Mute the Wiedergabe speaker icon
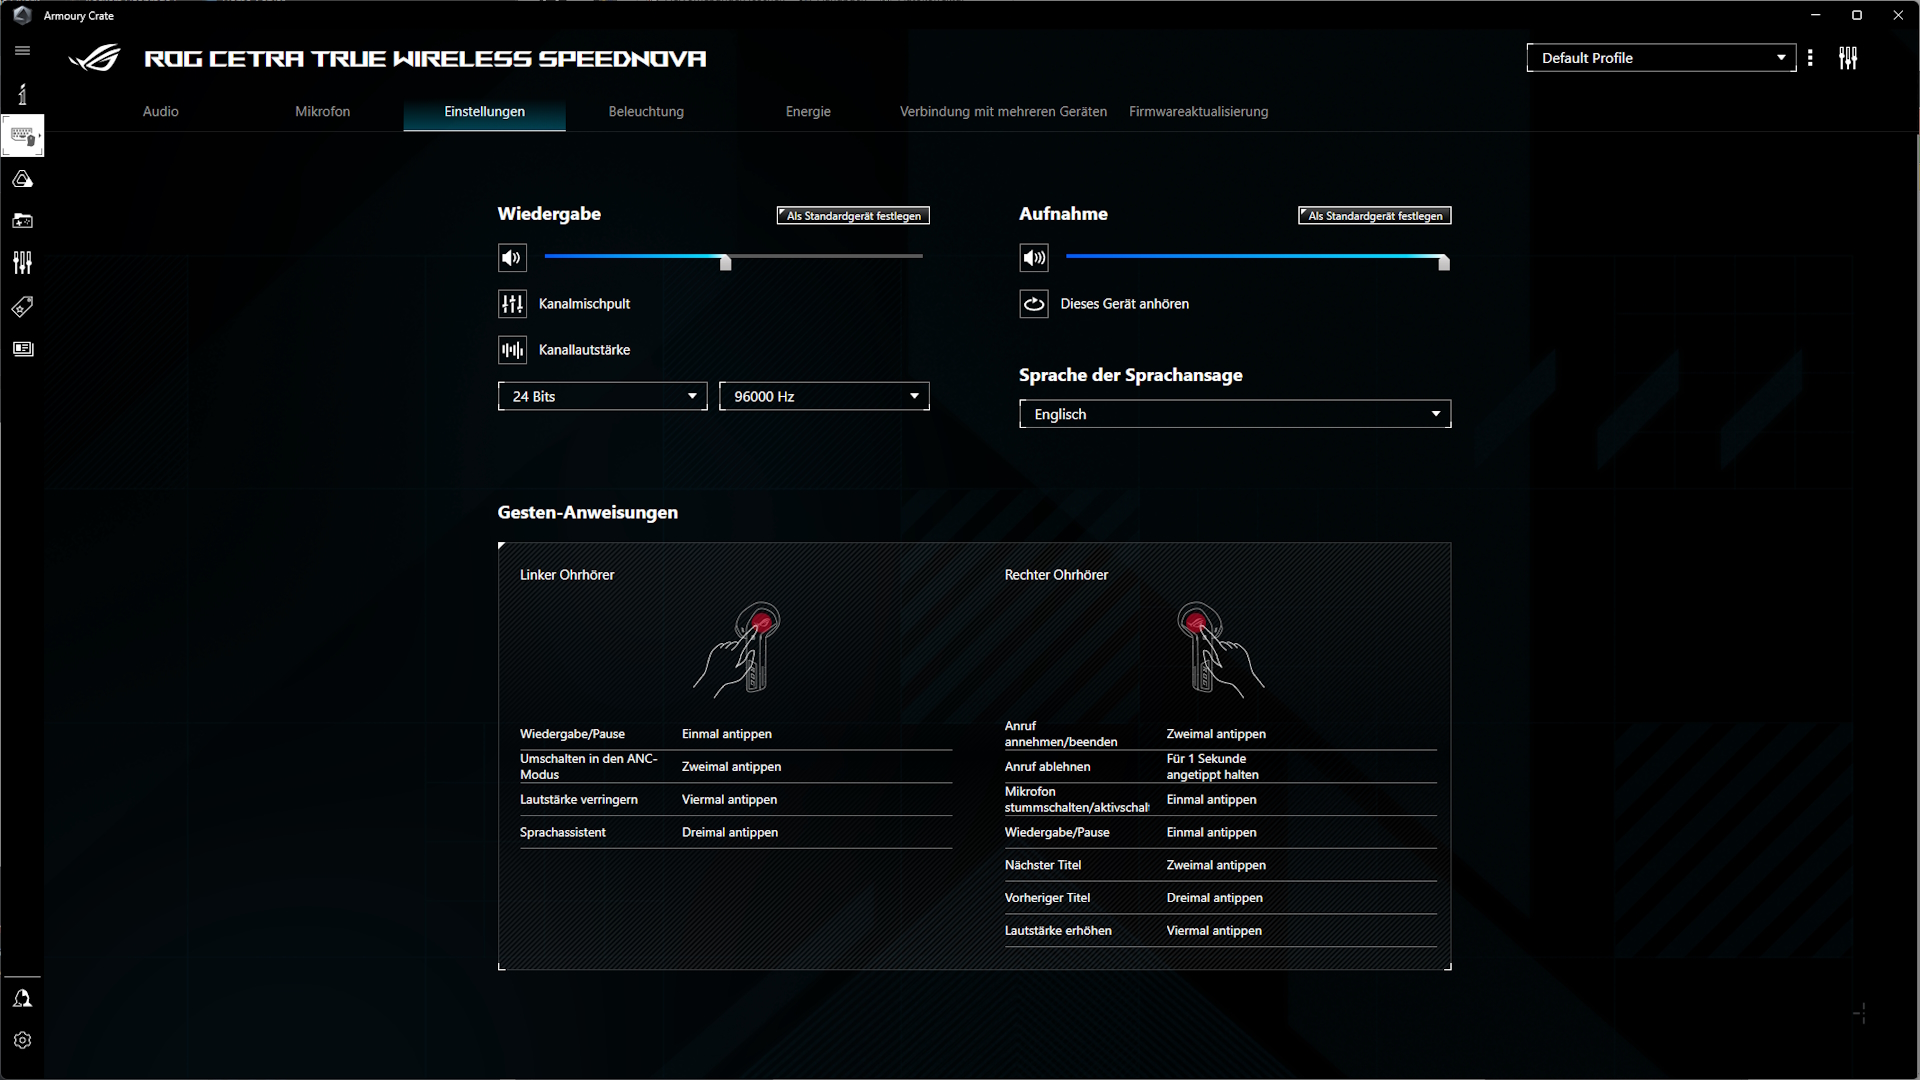The height and width of the screenshot is (1080, 1920). click(x=511, y=257)
